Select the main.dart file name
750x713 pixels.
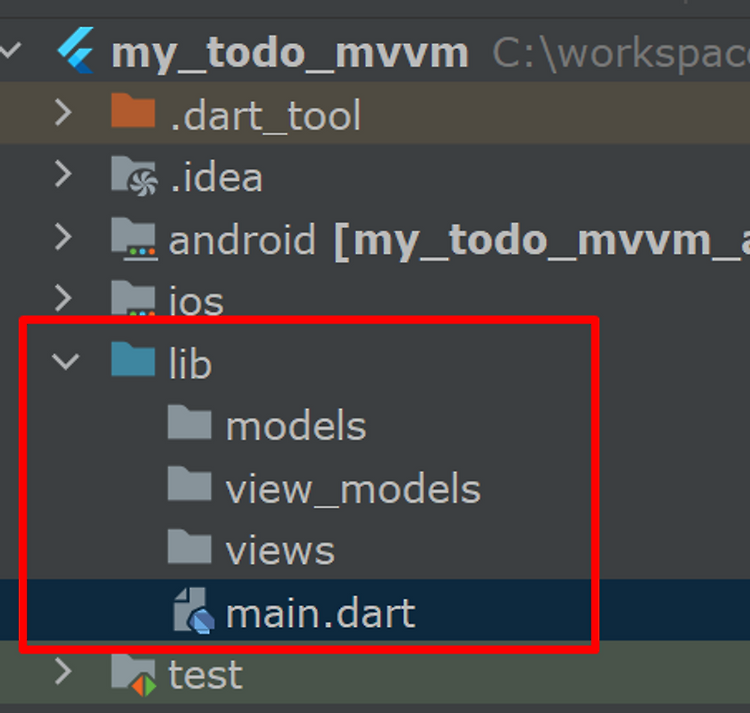320,613
